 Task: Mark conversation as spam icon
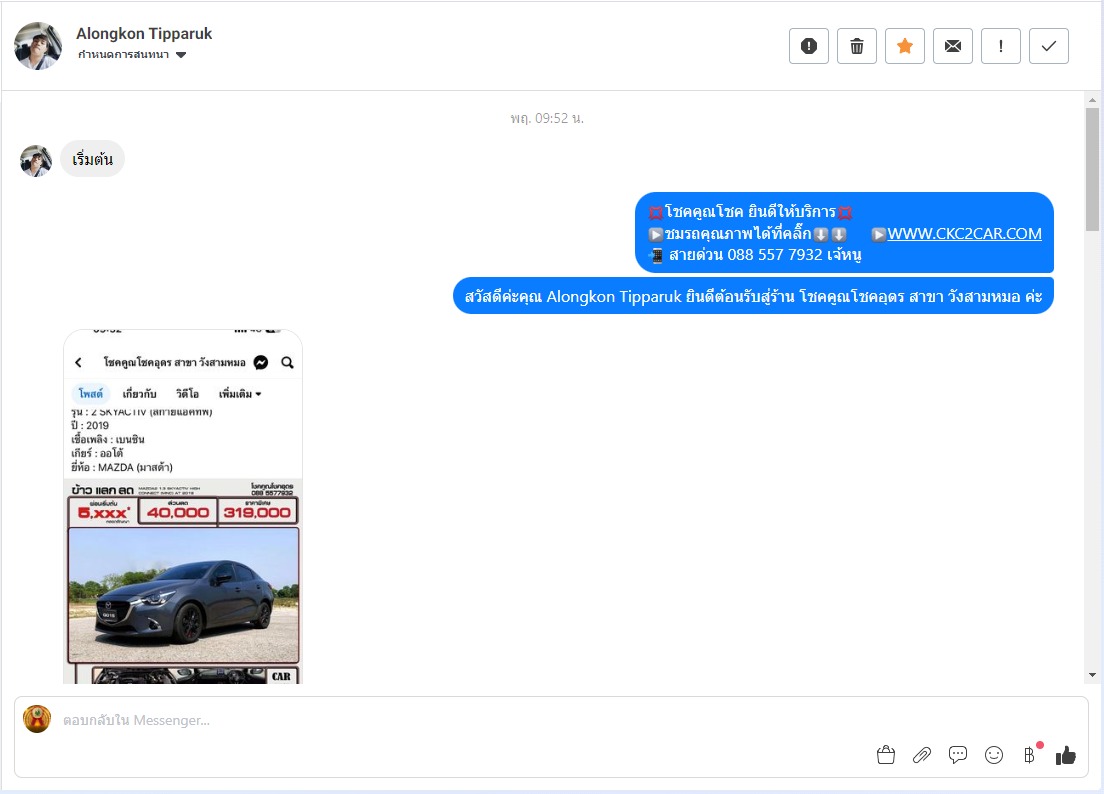coord(808,46)
